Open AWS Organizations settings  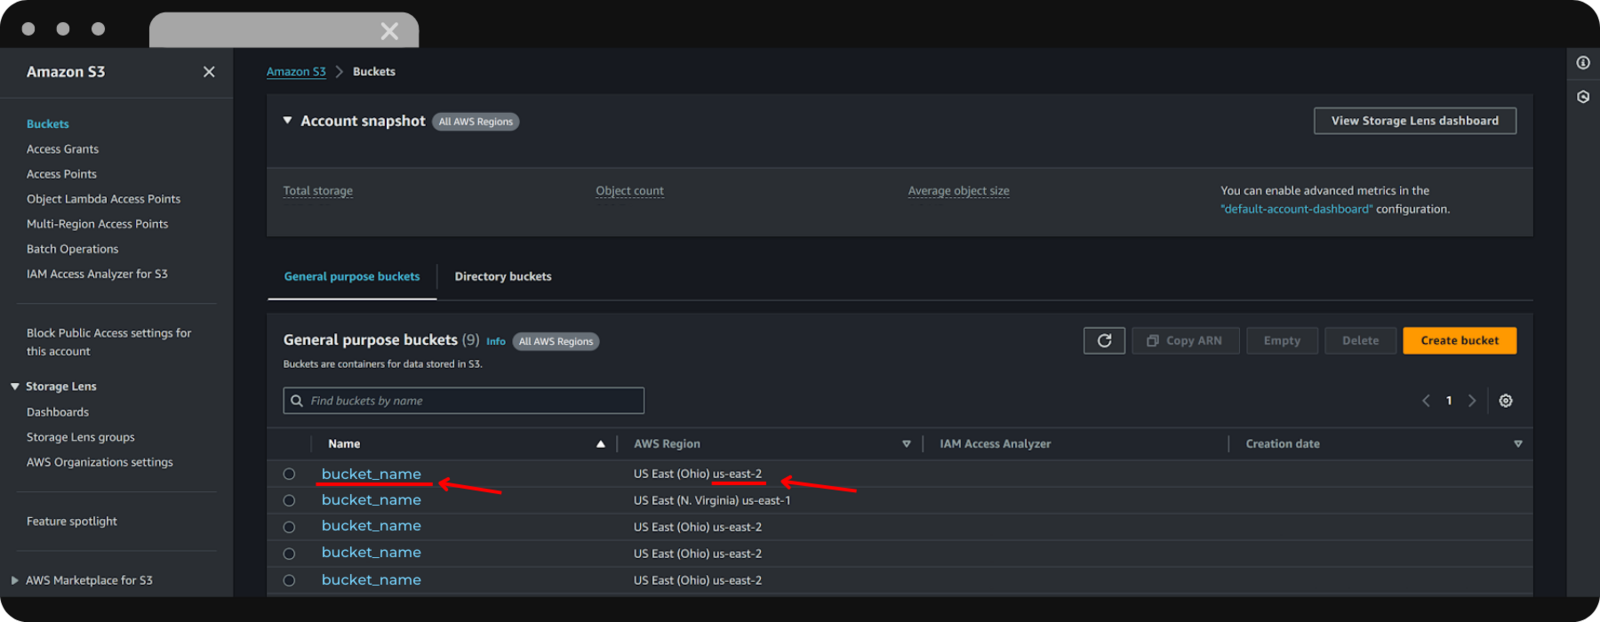[100, 462]
